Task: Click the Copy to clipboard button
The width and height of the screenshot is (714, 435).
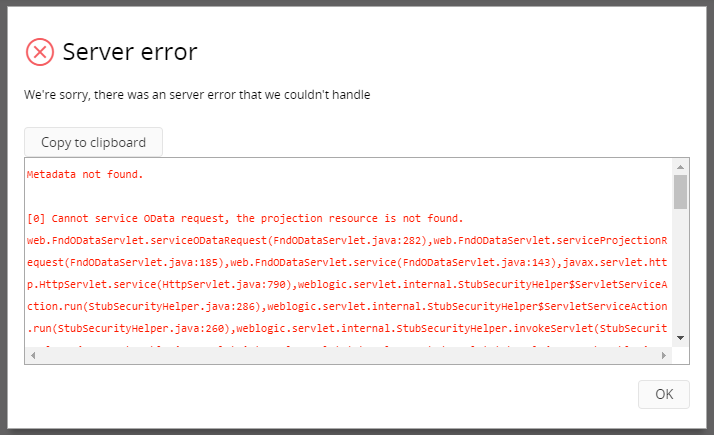Action: coord(93,142)
